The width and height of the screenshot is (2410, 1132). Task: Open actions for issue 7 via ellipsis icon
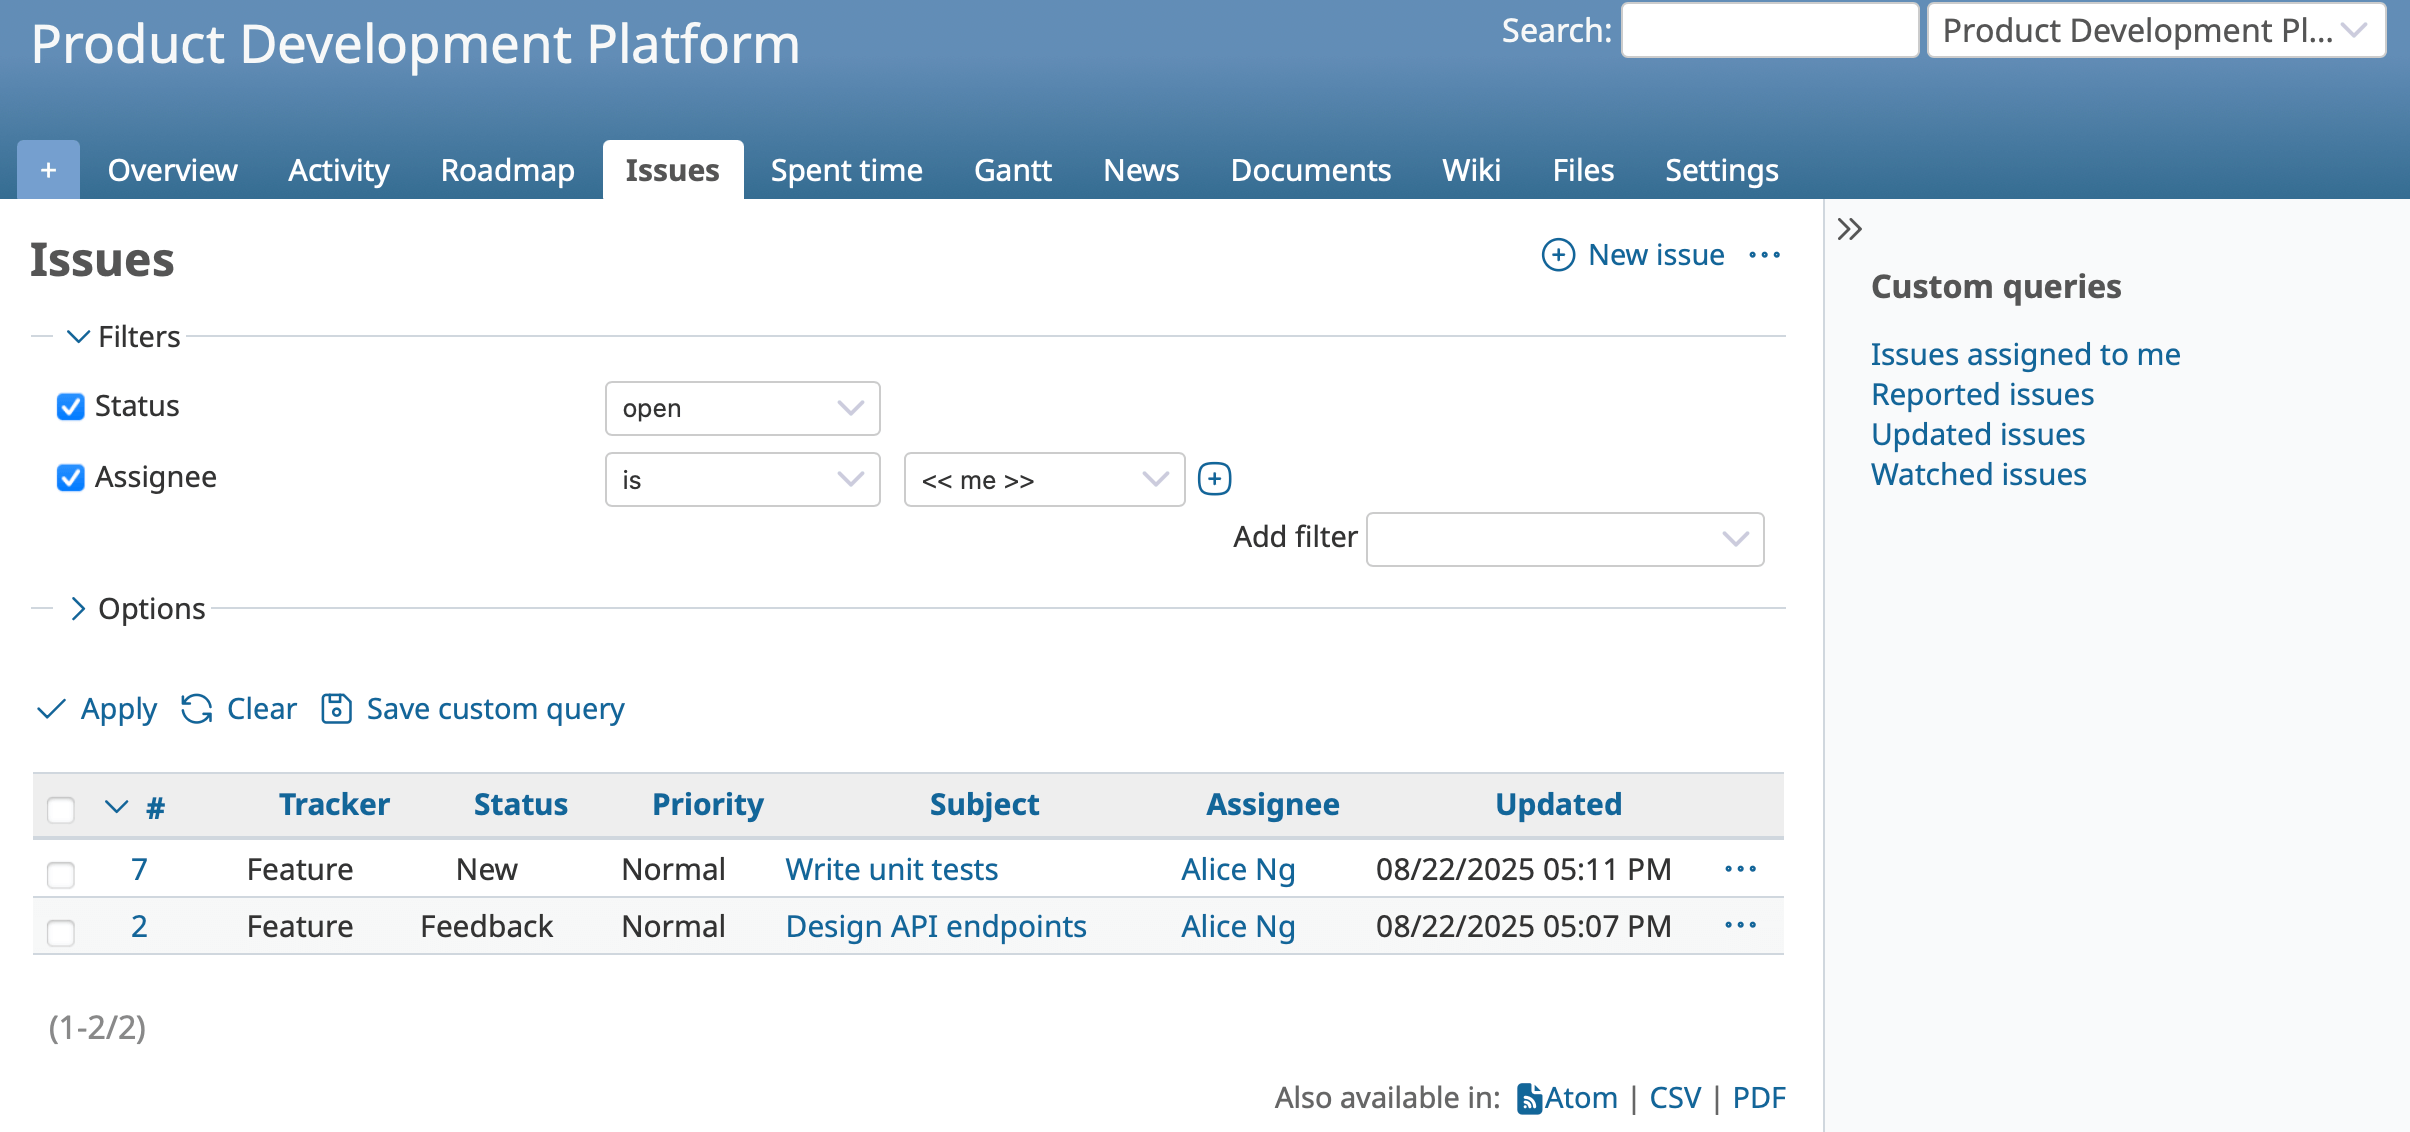(1740, 869)
